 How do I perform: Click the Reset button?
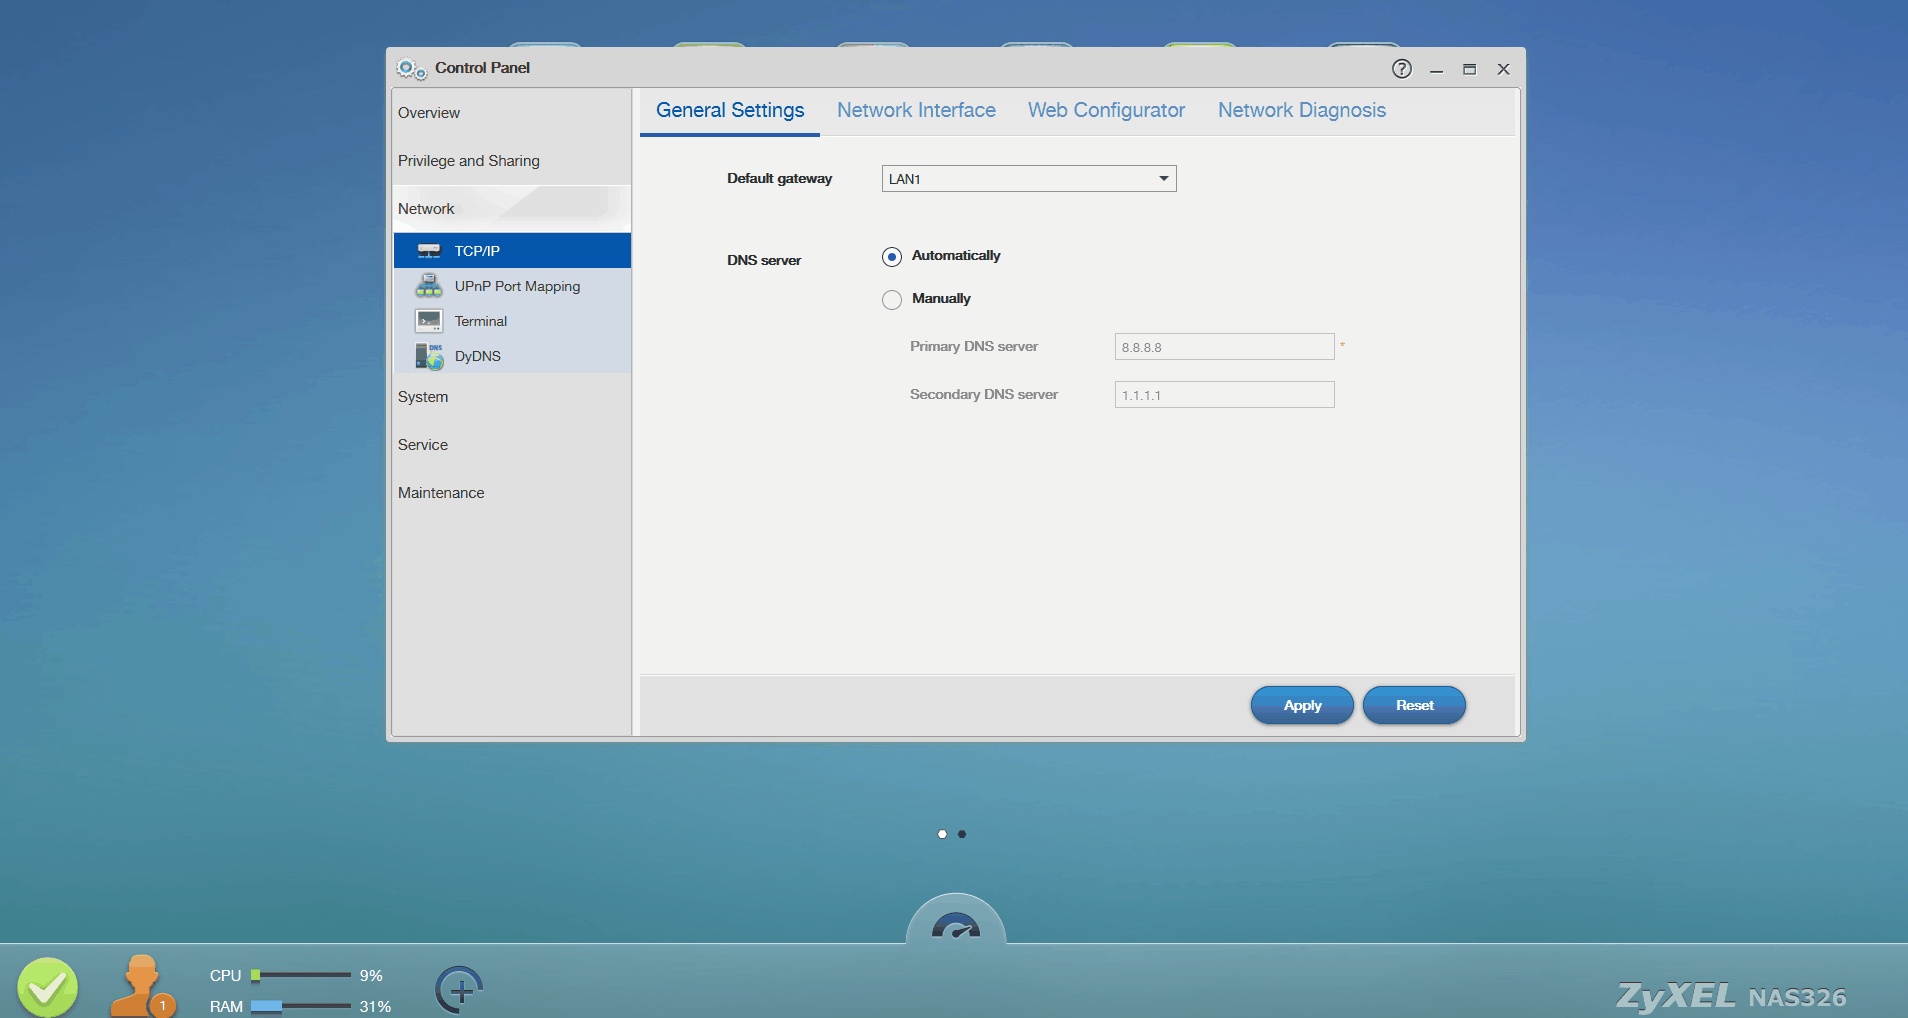1414,705
